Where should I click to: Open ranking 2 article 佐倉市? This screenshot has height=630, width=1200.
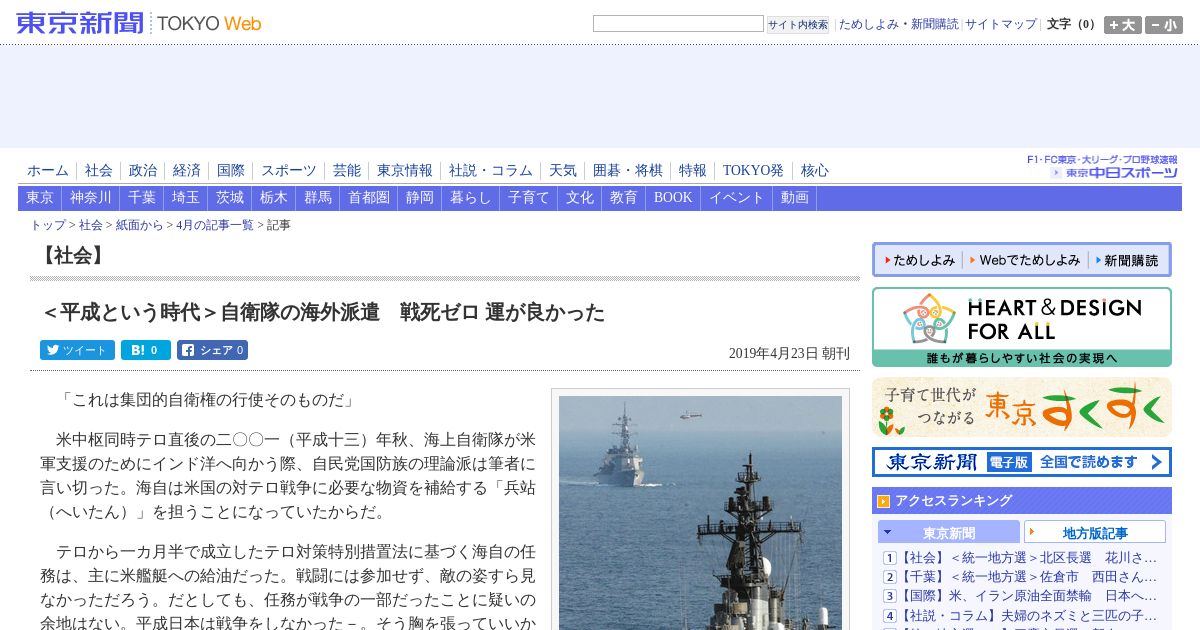(1028, 577)
